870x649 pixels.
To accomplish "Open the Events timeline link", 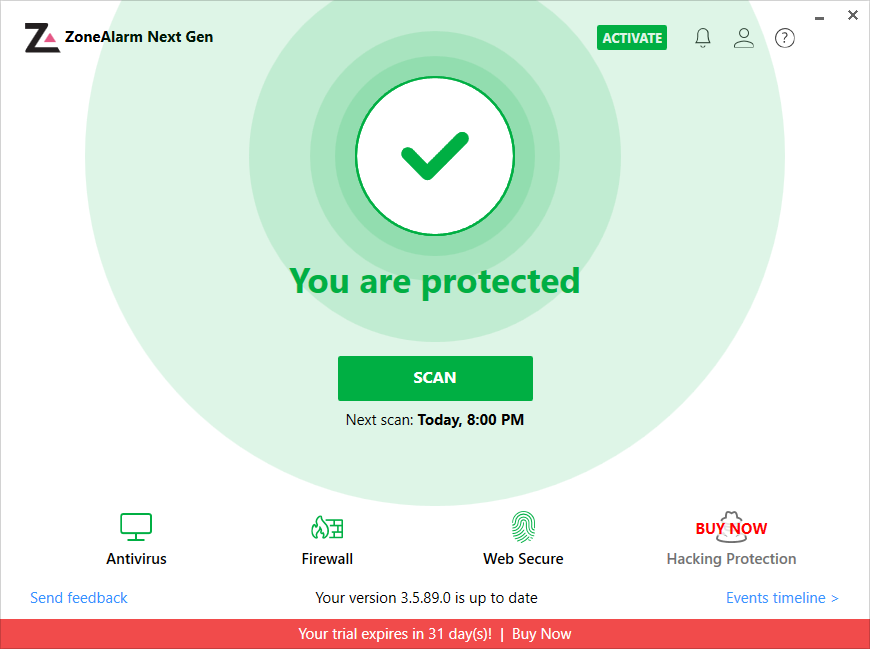I will [782, 598].
